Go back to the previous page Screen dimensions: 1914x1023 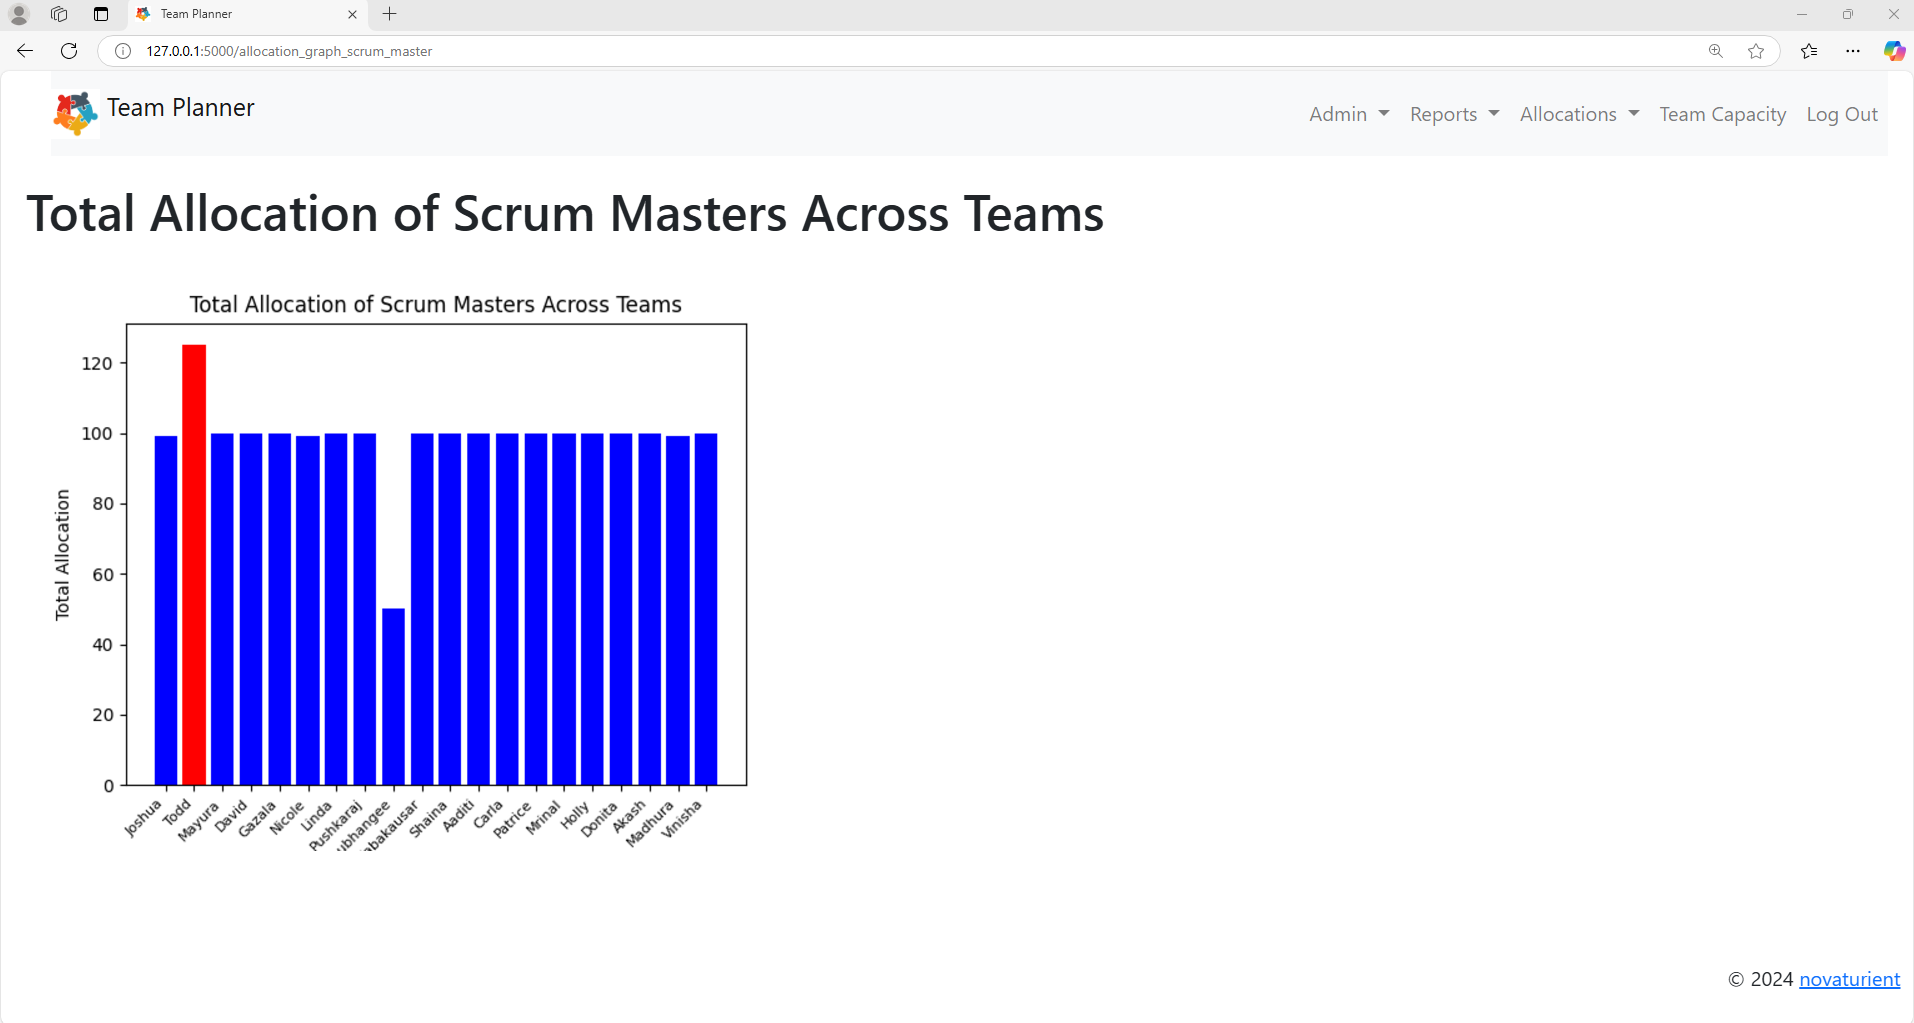tap(25, 51)
